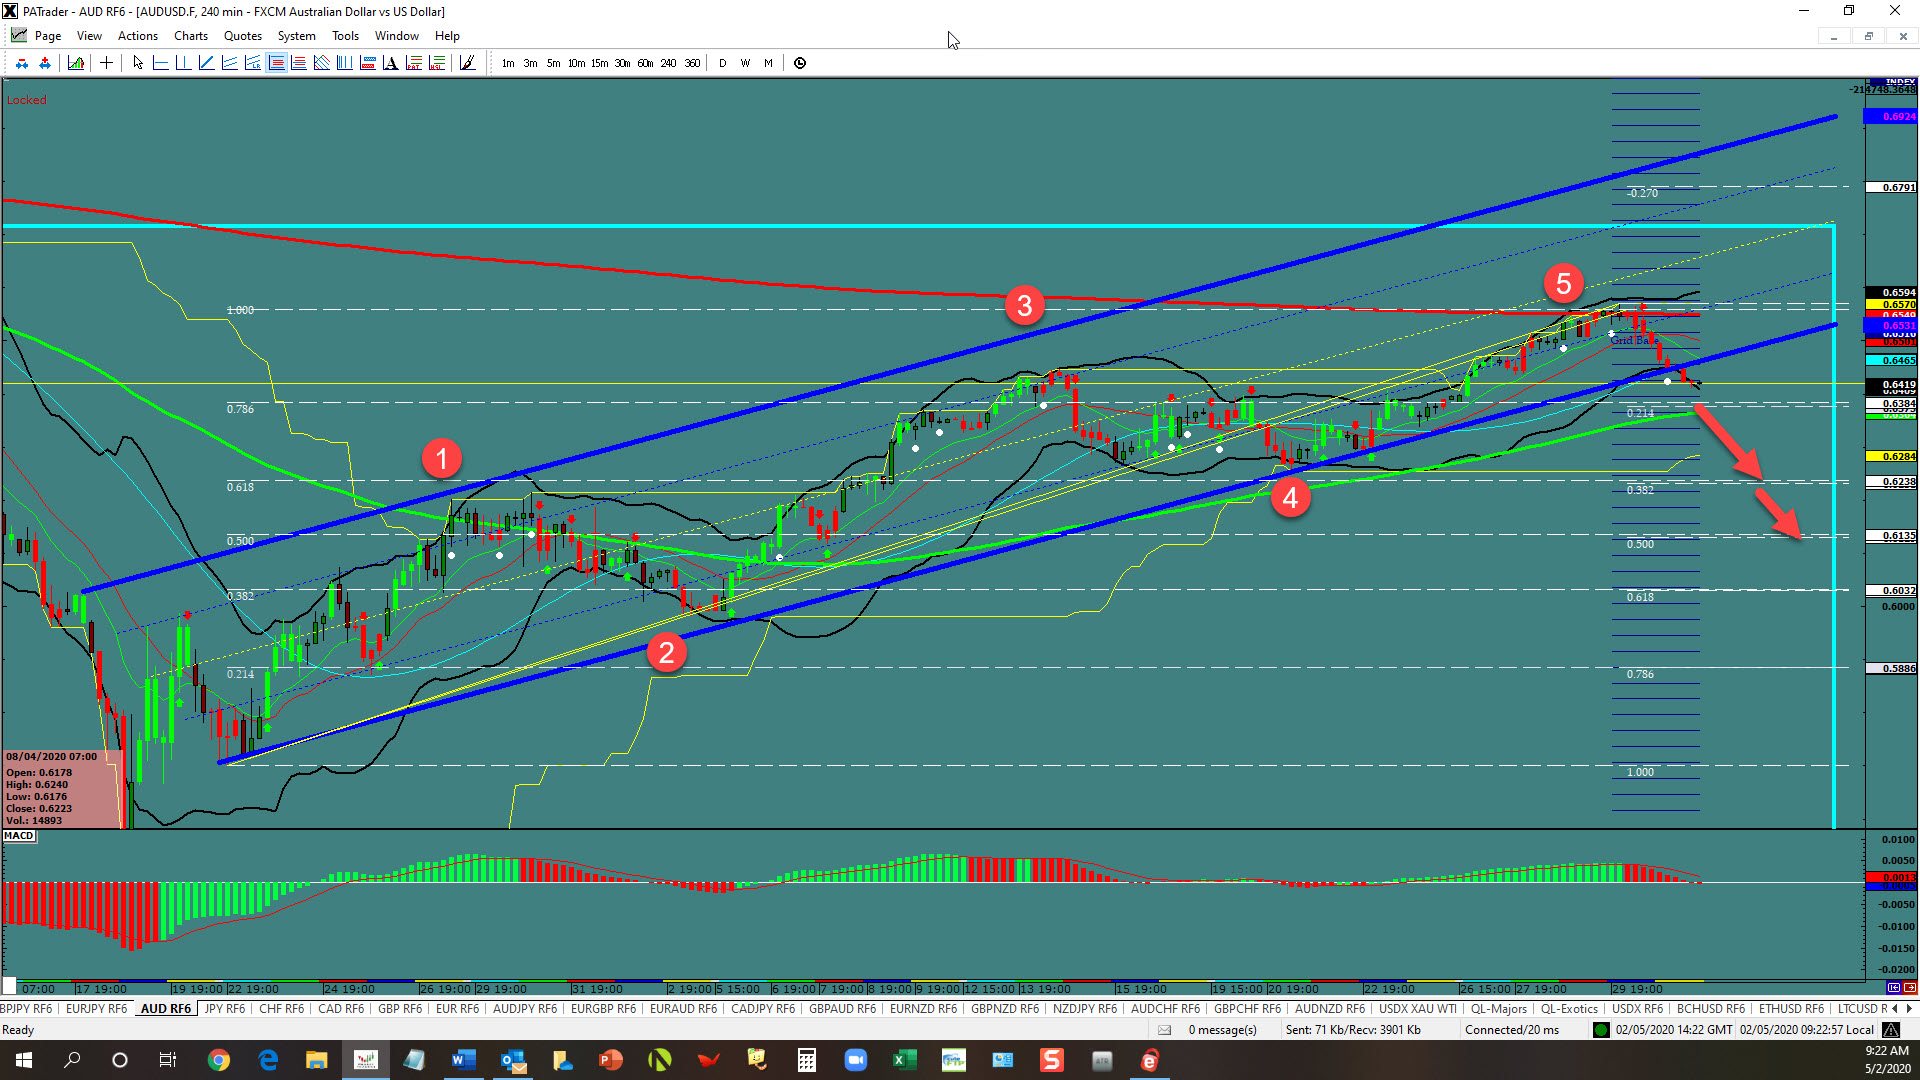Click the Windows Start button

(x=24, y=1060)
